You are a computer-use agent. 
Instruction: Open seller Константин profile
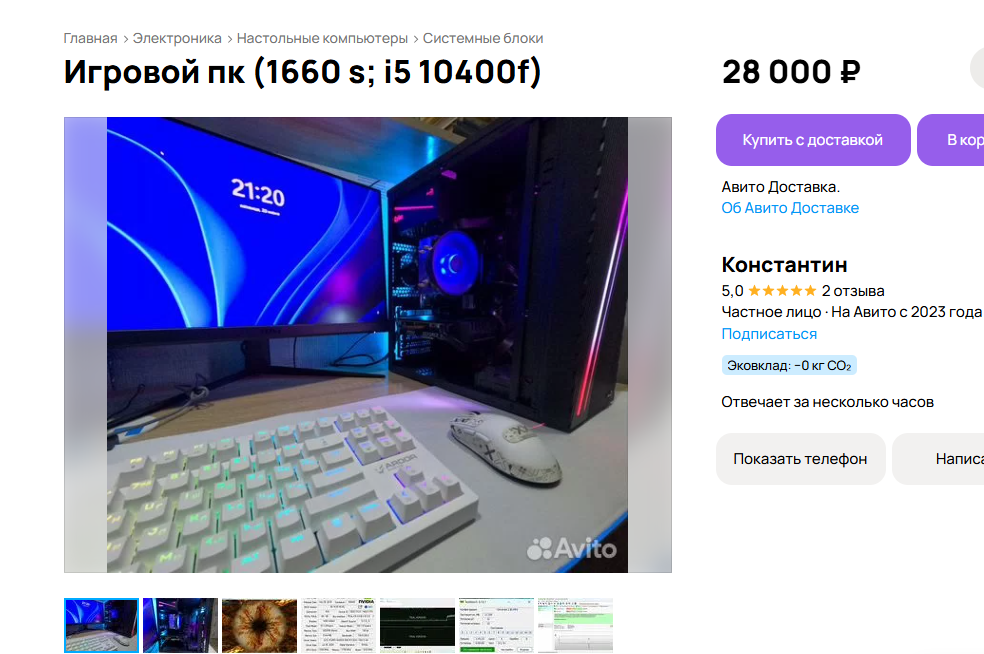point(784,265)
